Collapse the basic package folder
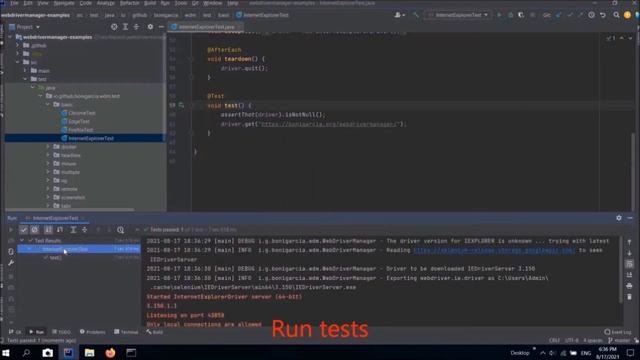640x360 pixels. pos(48,104)
